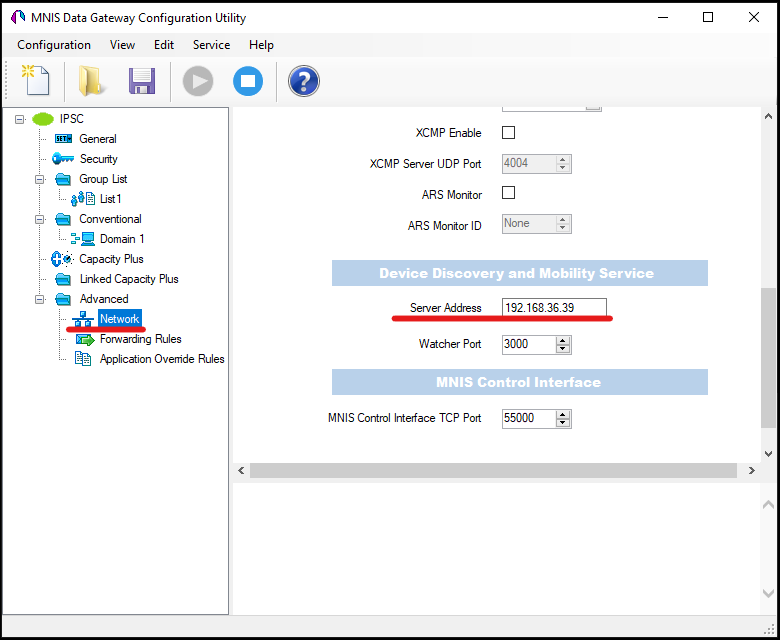
Task: Click the Security key icon
Action: click(x=63, y=159)
